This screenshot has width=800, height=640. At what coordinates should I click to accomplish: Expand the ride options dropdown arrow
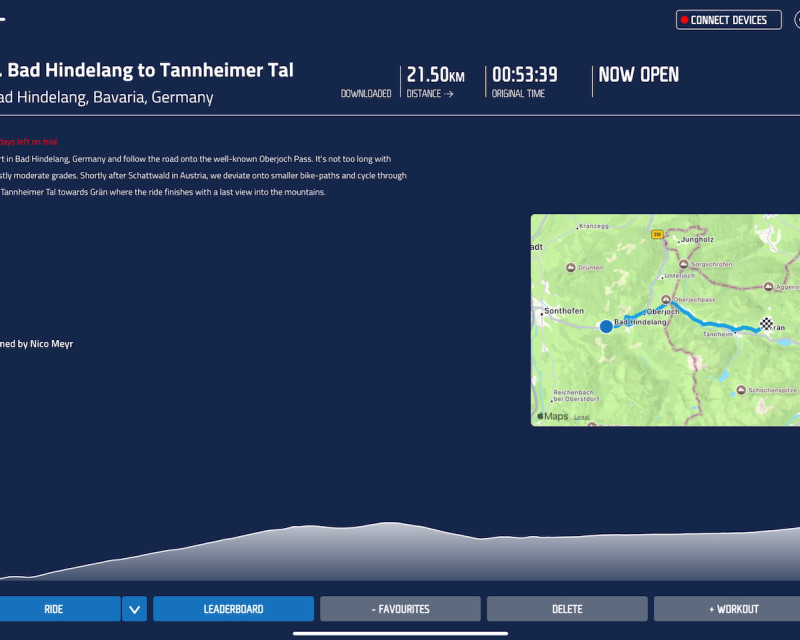(134, 609)
